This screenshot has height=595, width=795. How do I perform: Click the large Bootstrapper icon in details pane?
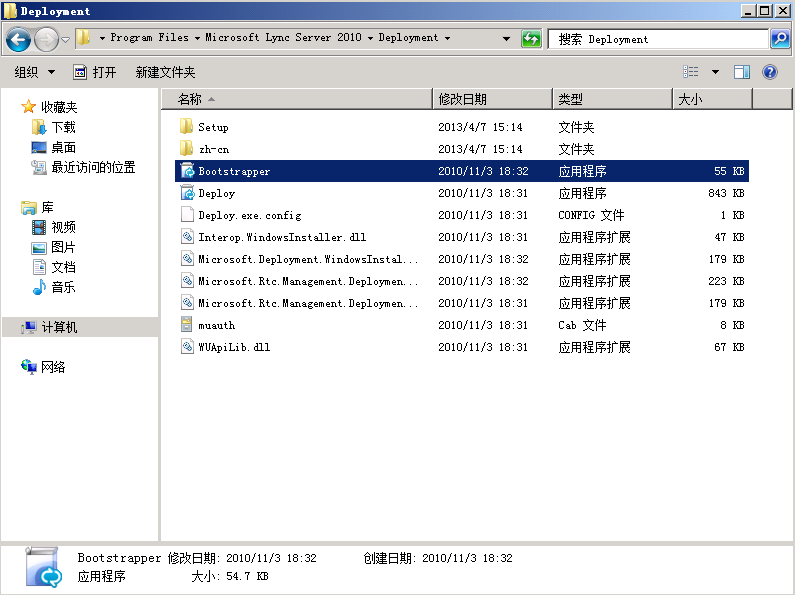44,567
